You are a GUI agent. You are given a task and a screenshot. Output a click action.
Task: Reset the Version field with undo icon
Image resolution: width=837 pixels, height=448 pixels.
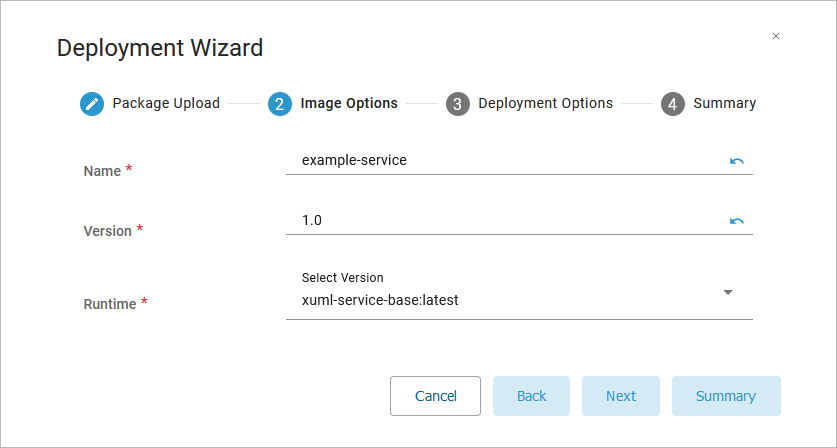737,220
